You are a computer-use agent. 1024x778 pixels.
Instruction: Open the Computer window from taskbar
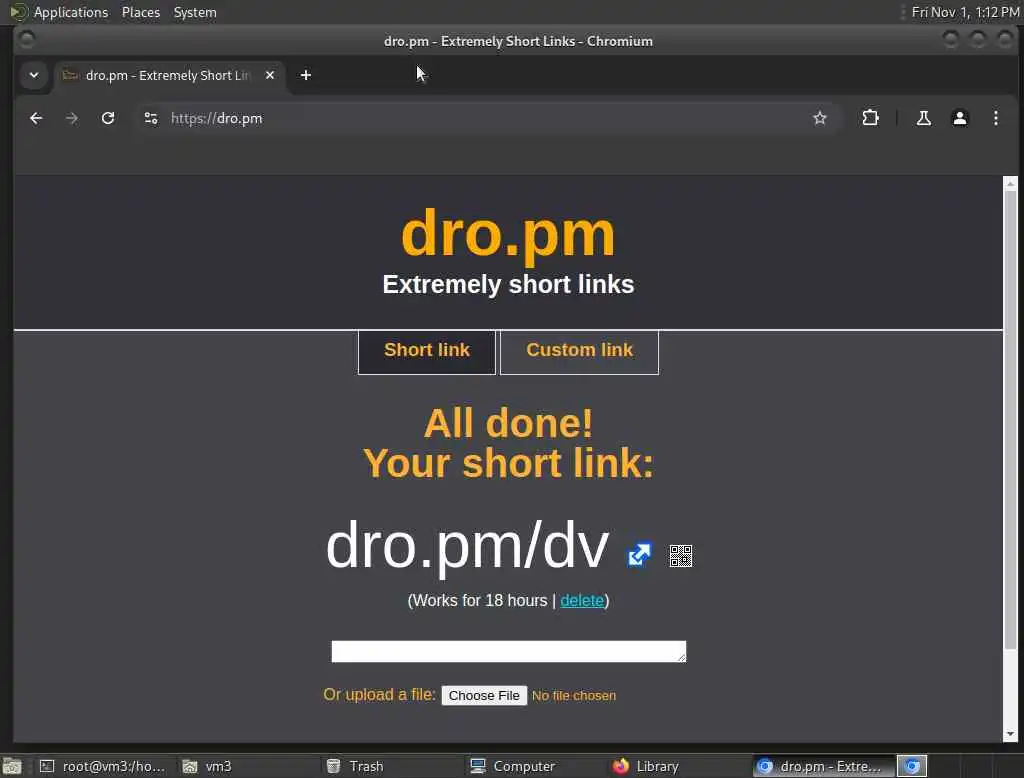pos(513,766)
